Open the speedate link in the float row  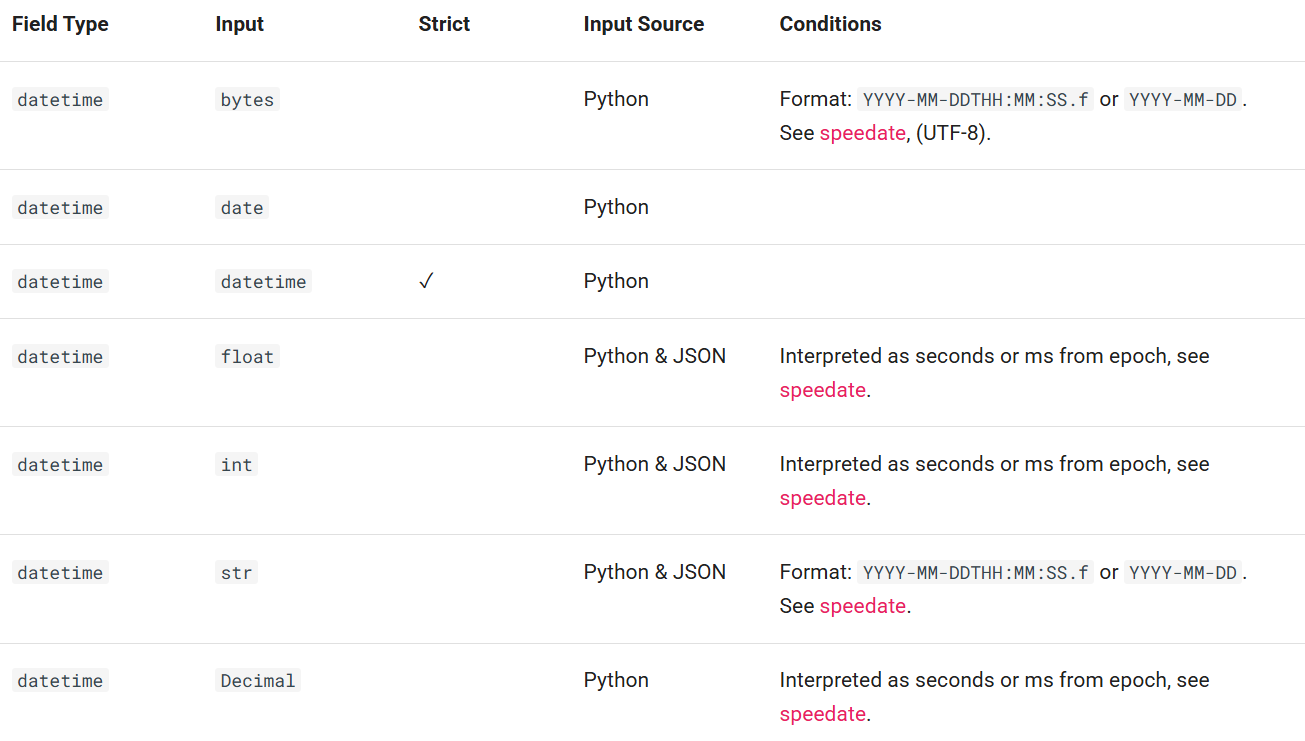(822, 390)
